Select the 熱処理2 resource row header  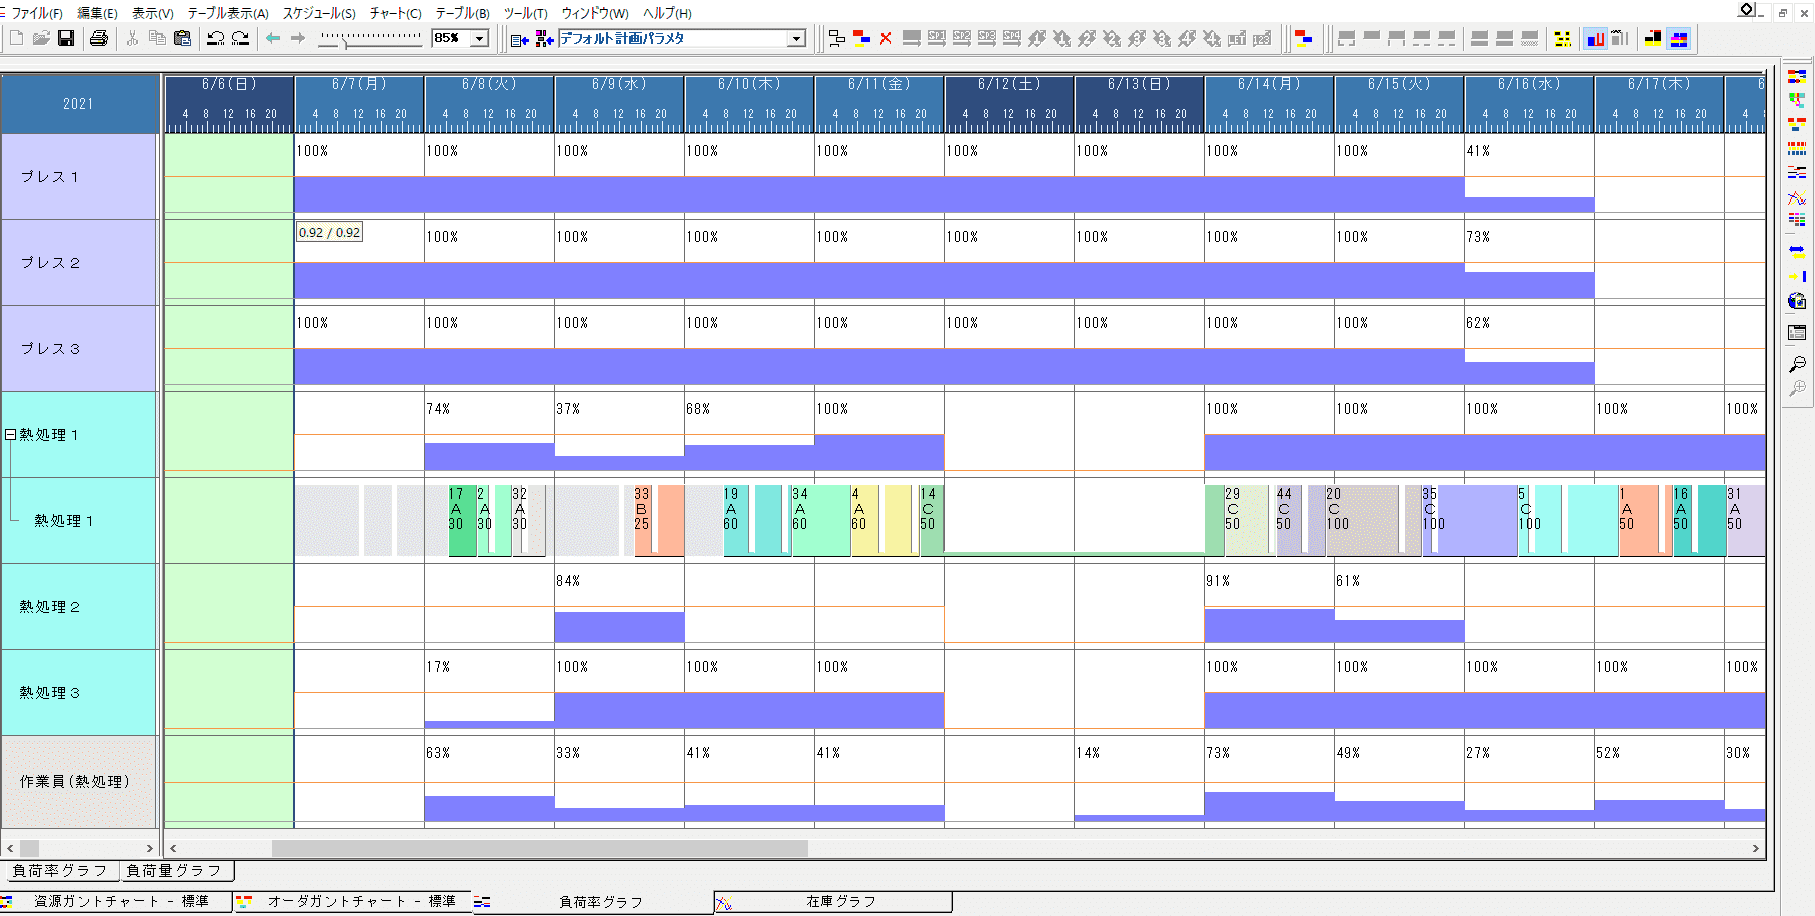(x=79, y=607)
